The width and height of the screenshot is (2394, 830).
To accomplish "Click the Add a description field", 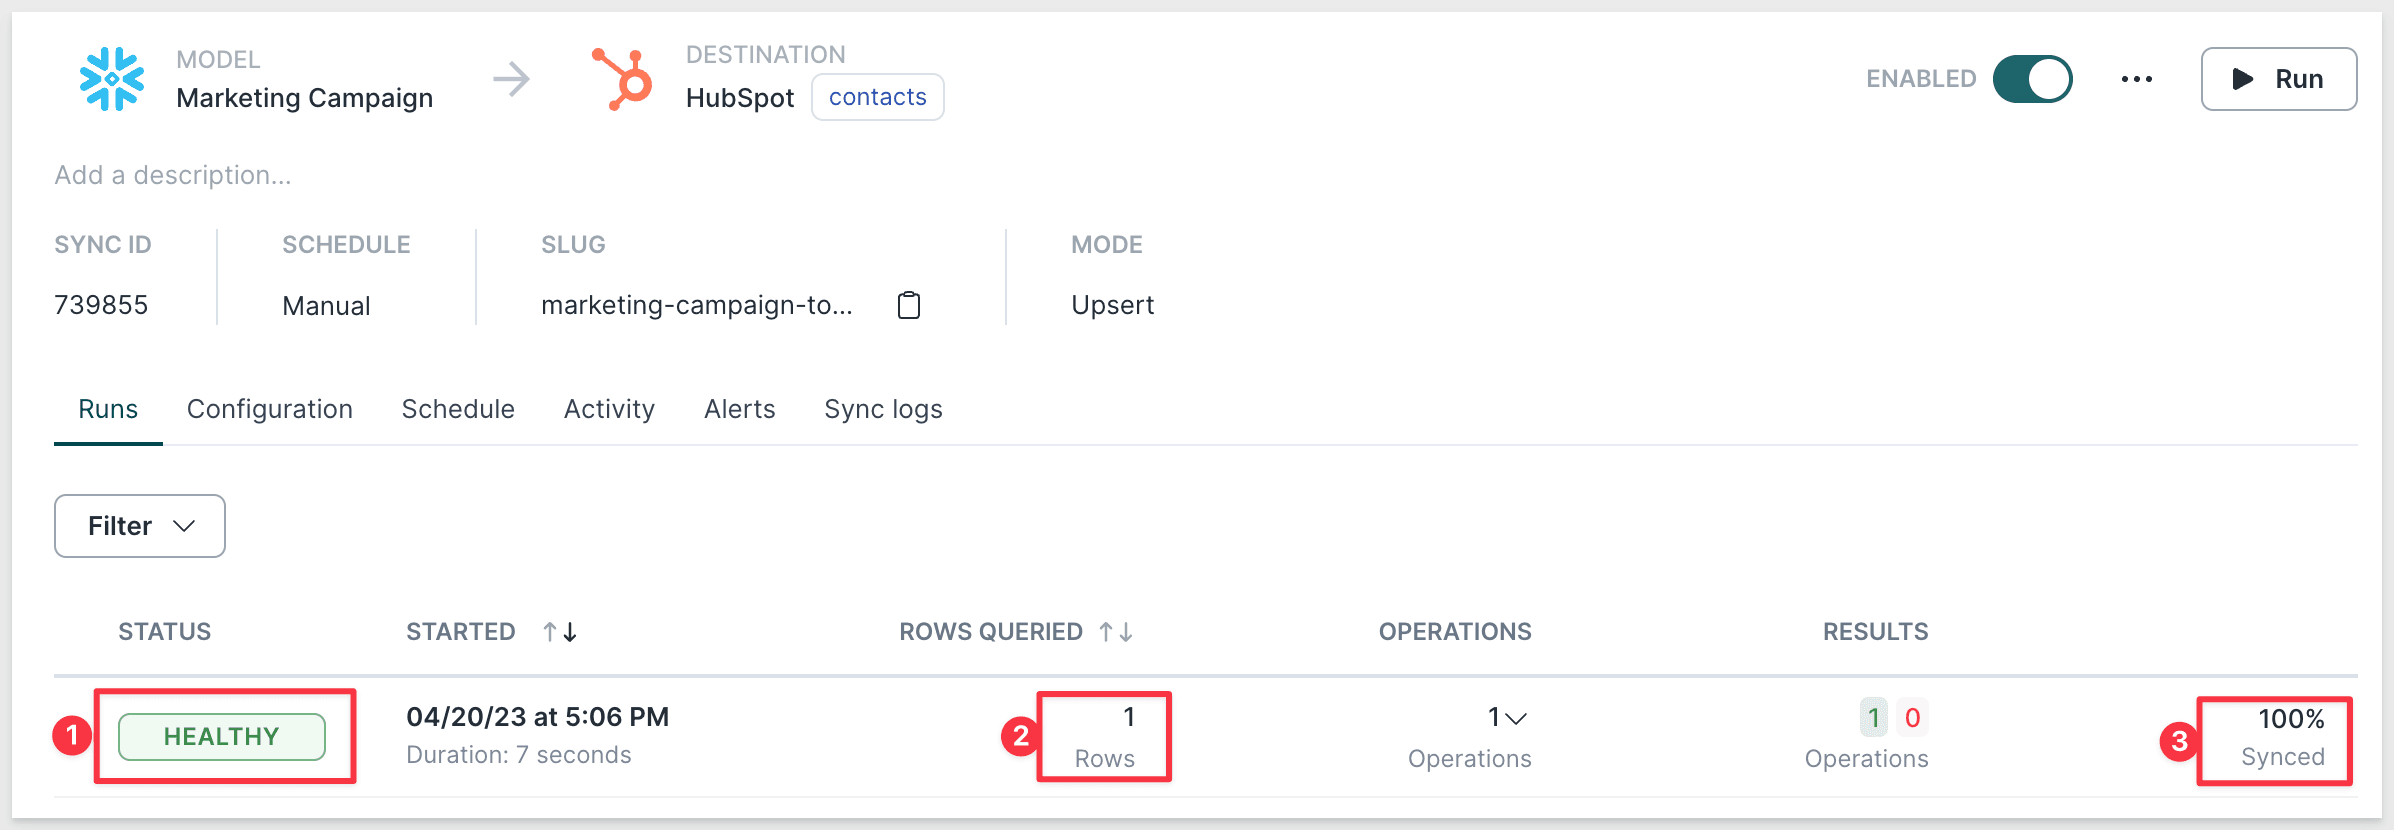I will [173, 175].
